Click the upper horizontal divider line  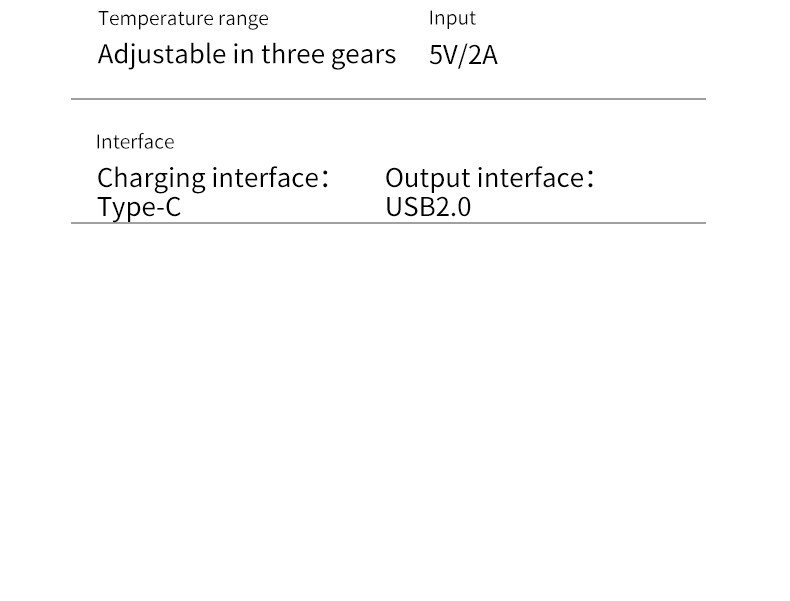point(388,99)
